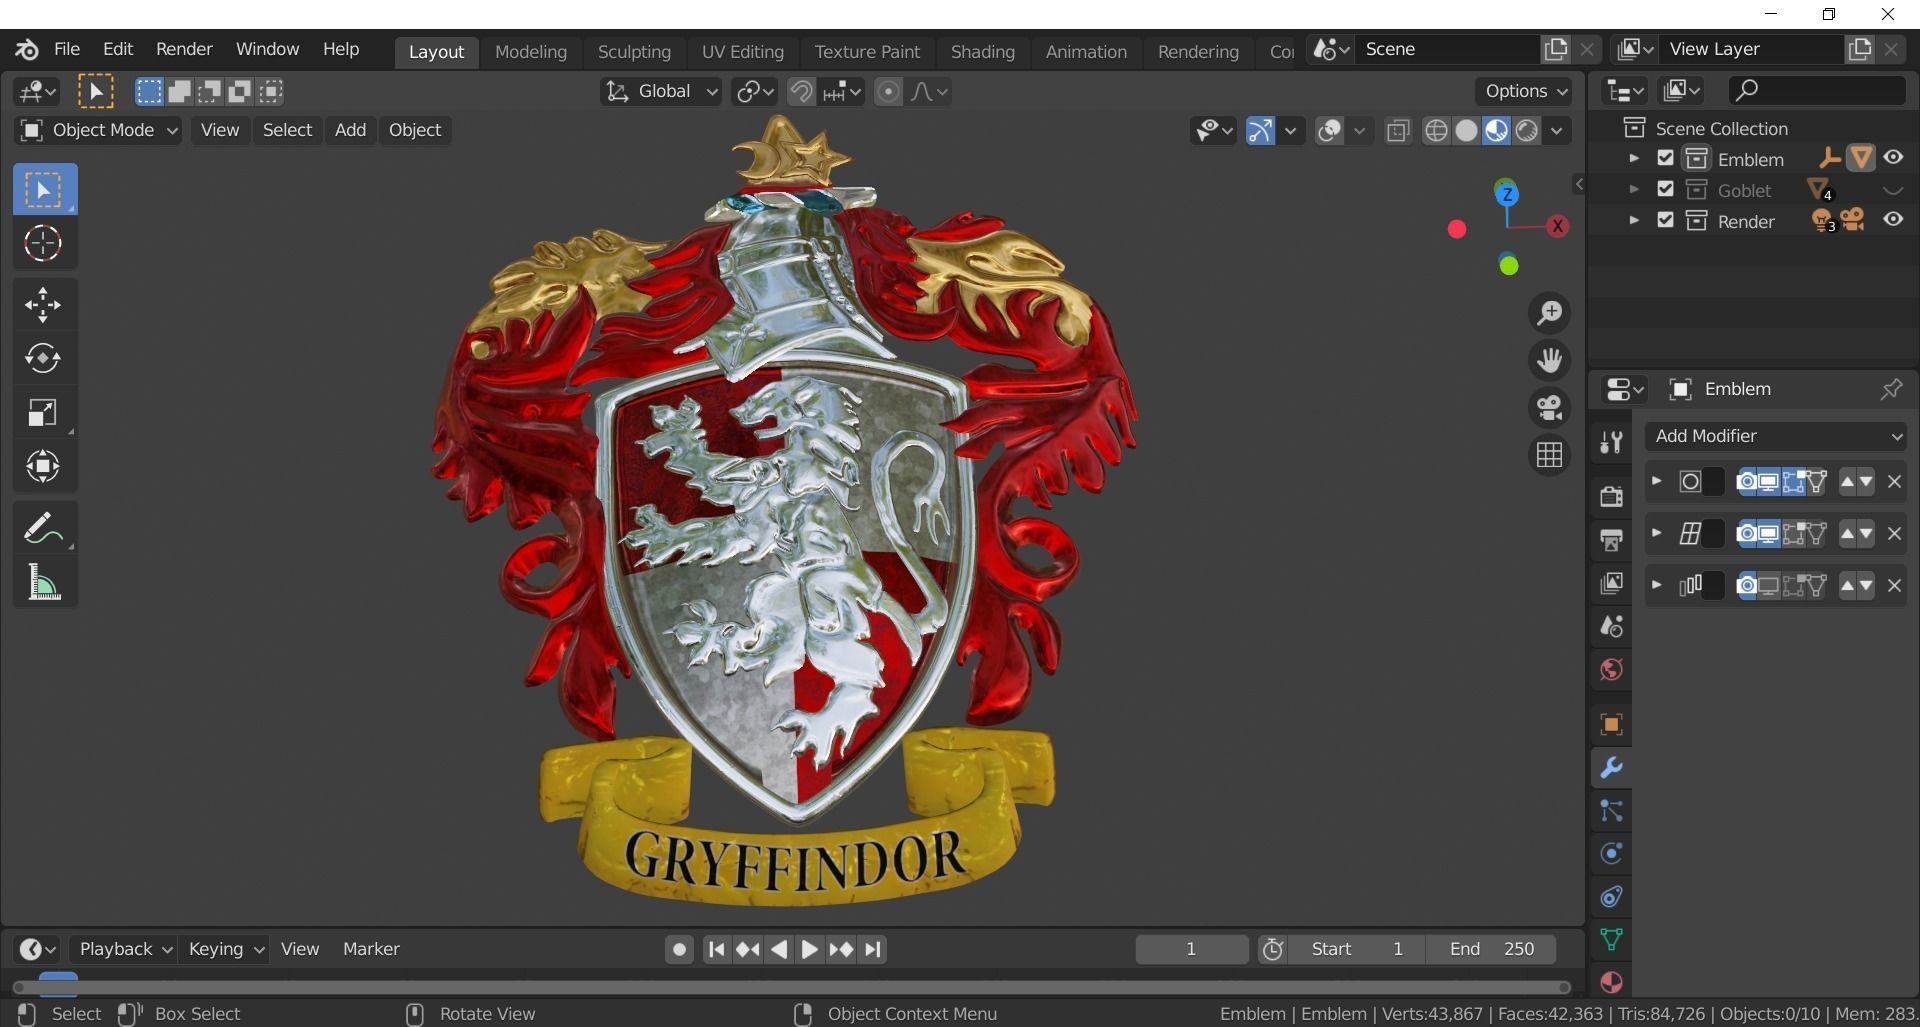The image size is (1920, 1027).
Task: Open the timeline Marker menu
Action: pos(371,949)
